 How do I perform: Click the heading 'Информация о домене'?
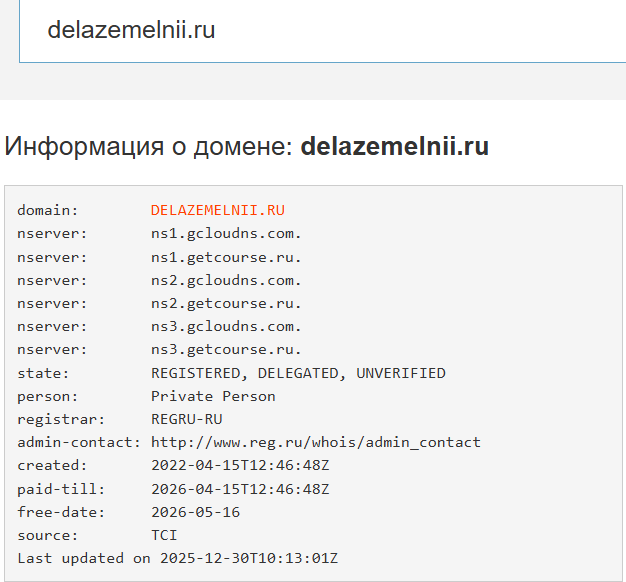point(149,146)
